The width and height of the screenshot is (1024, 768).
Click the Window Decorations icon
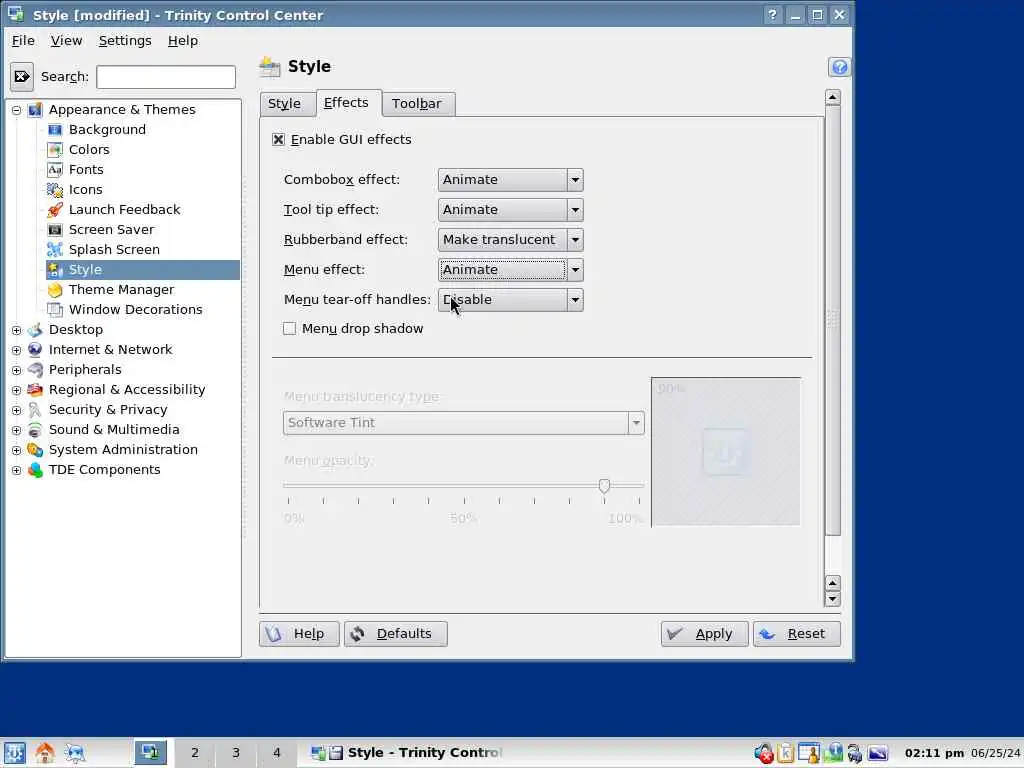pos(55,310)
